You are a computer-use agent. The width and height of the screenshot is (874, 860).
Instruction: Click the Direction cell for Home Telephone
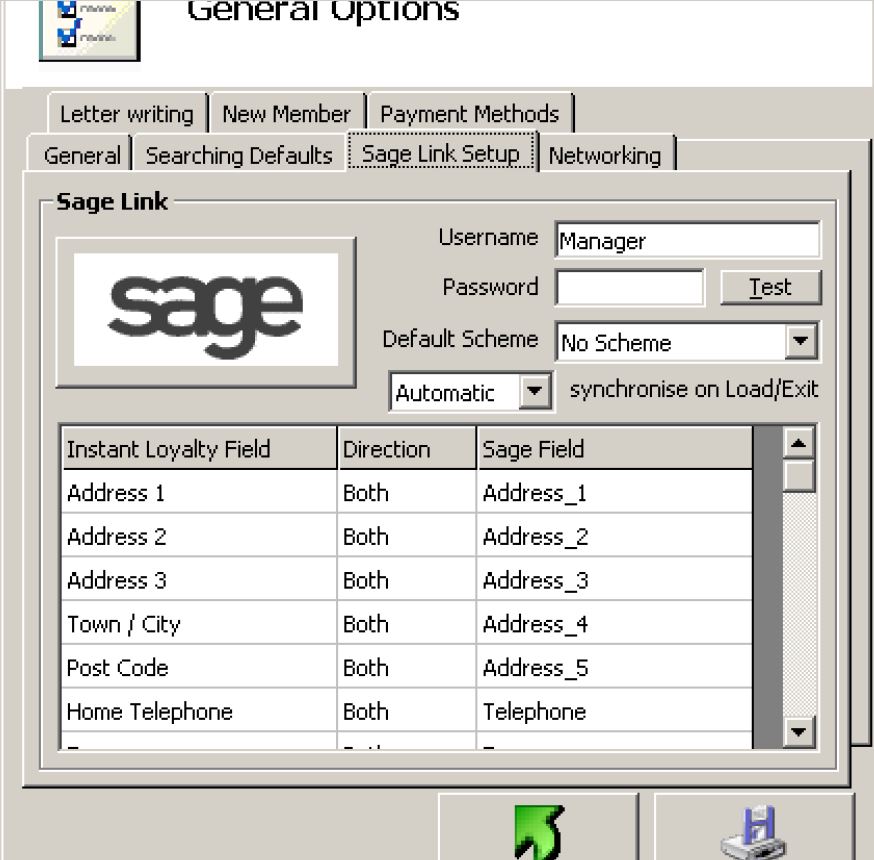[407, 711]
